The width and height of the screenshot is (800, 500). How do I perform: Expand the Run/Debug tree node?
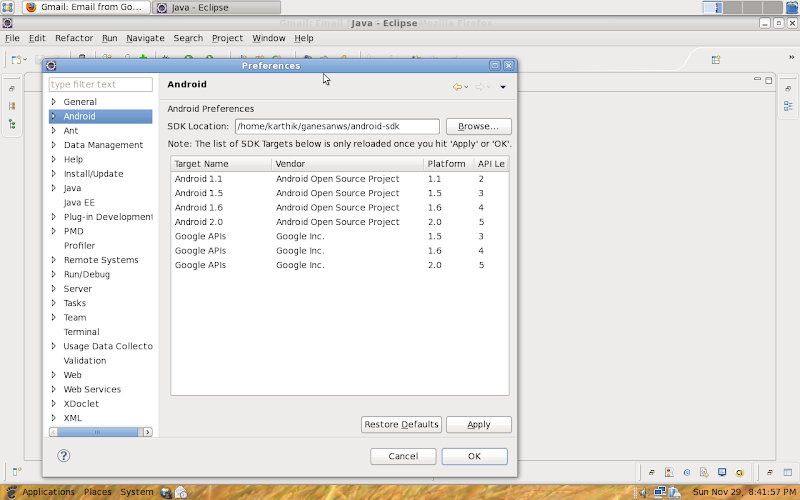tap(54, 274)
